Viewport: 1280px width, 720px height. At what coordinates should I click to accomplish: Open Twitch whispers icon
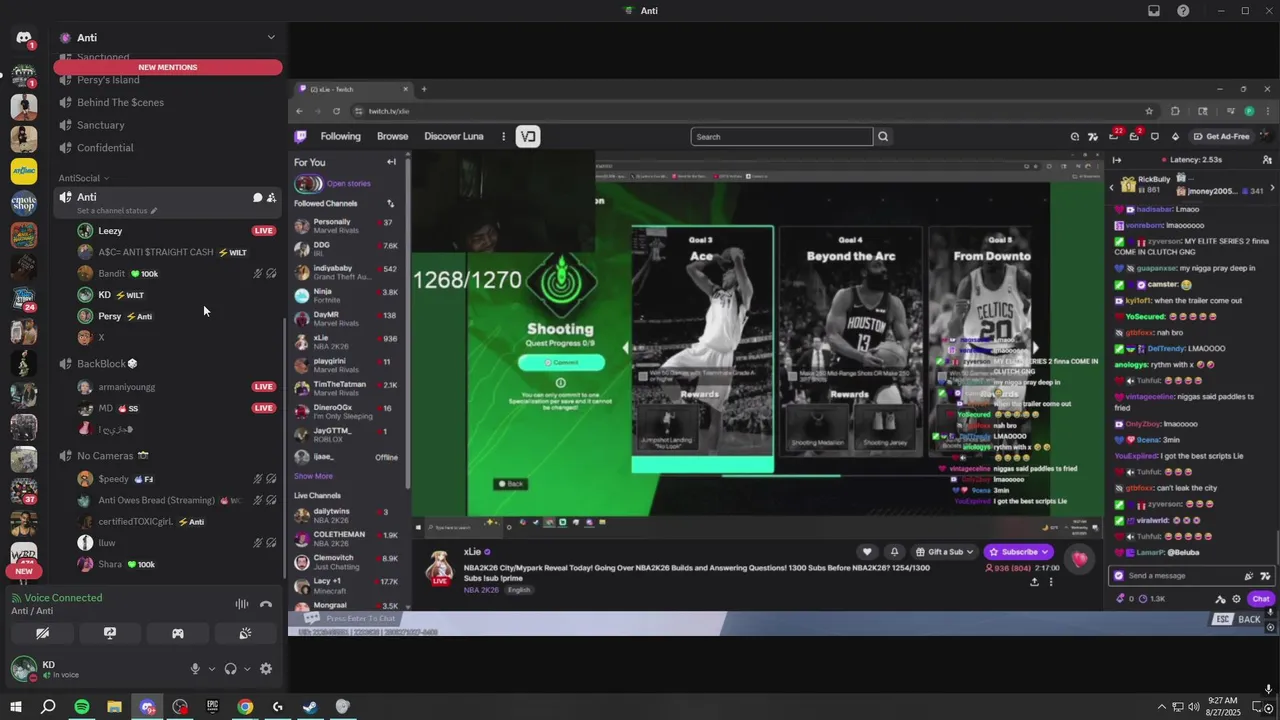pyautogui.click(x=1155, y=137)
